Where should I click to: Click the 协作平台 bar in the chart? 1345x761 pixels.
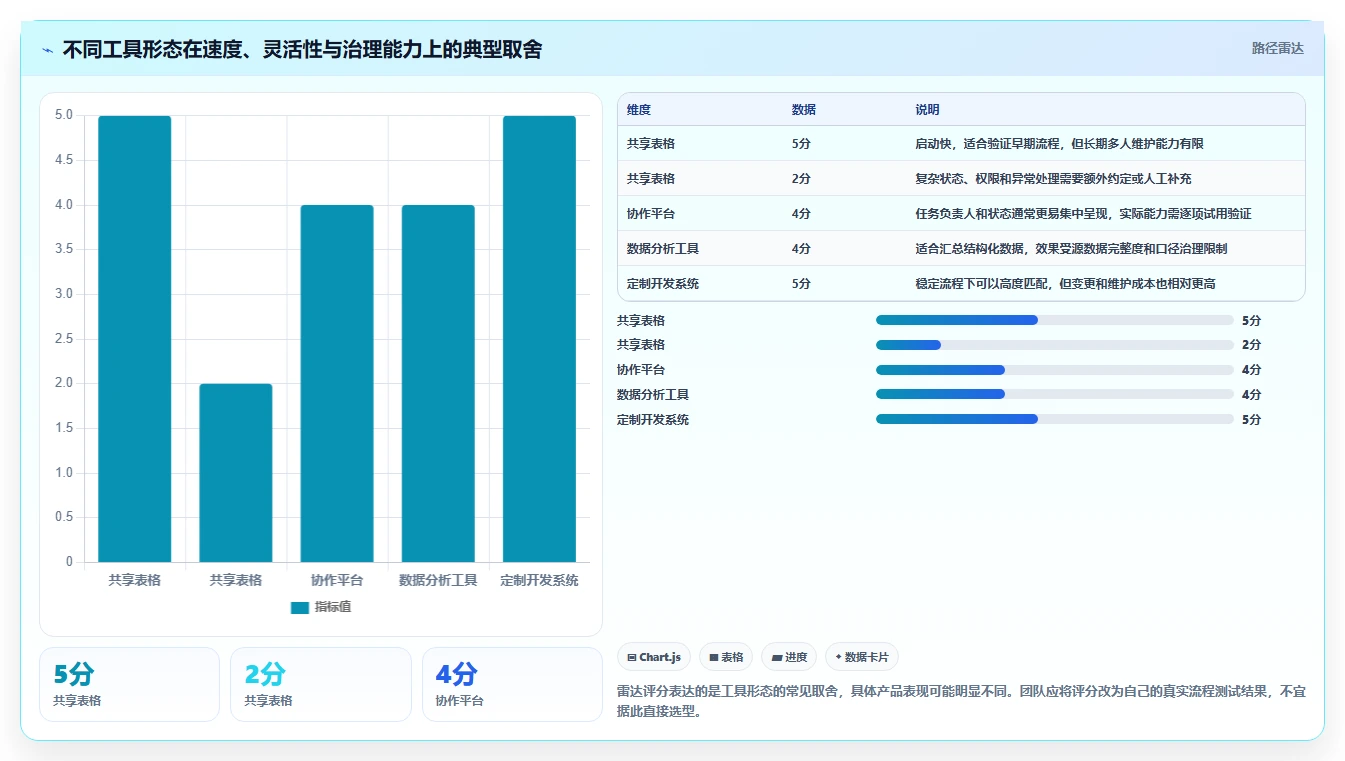pyautogui.click(x=337, y=383)
